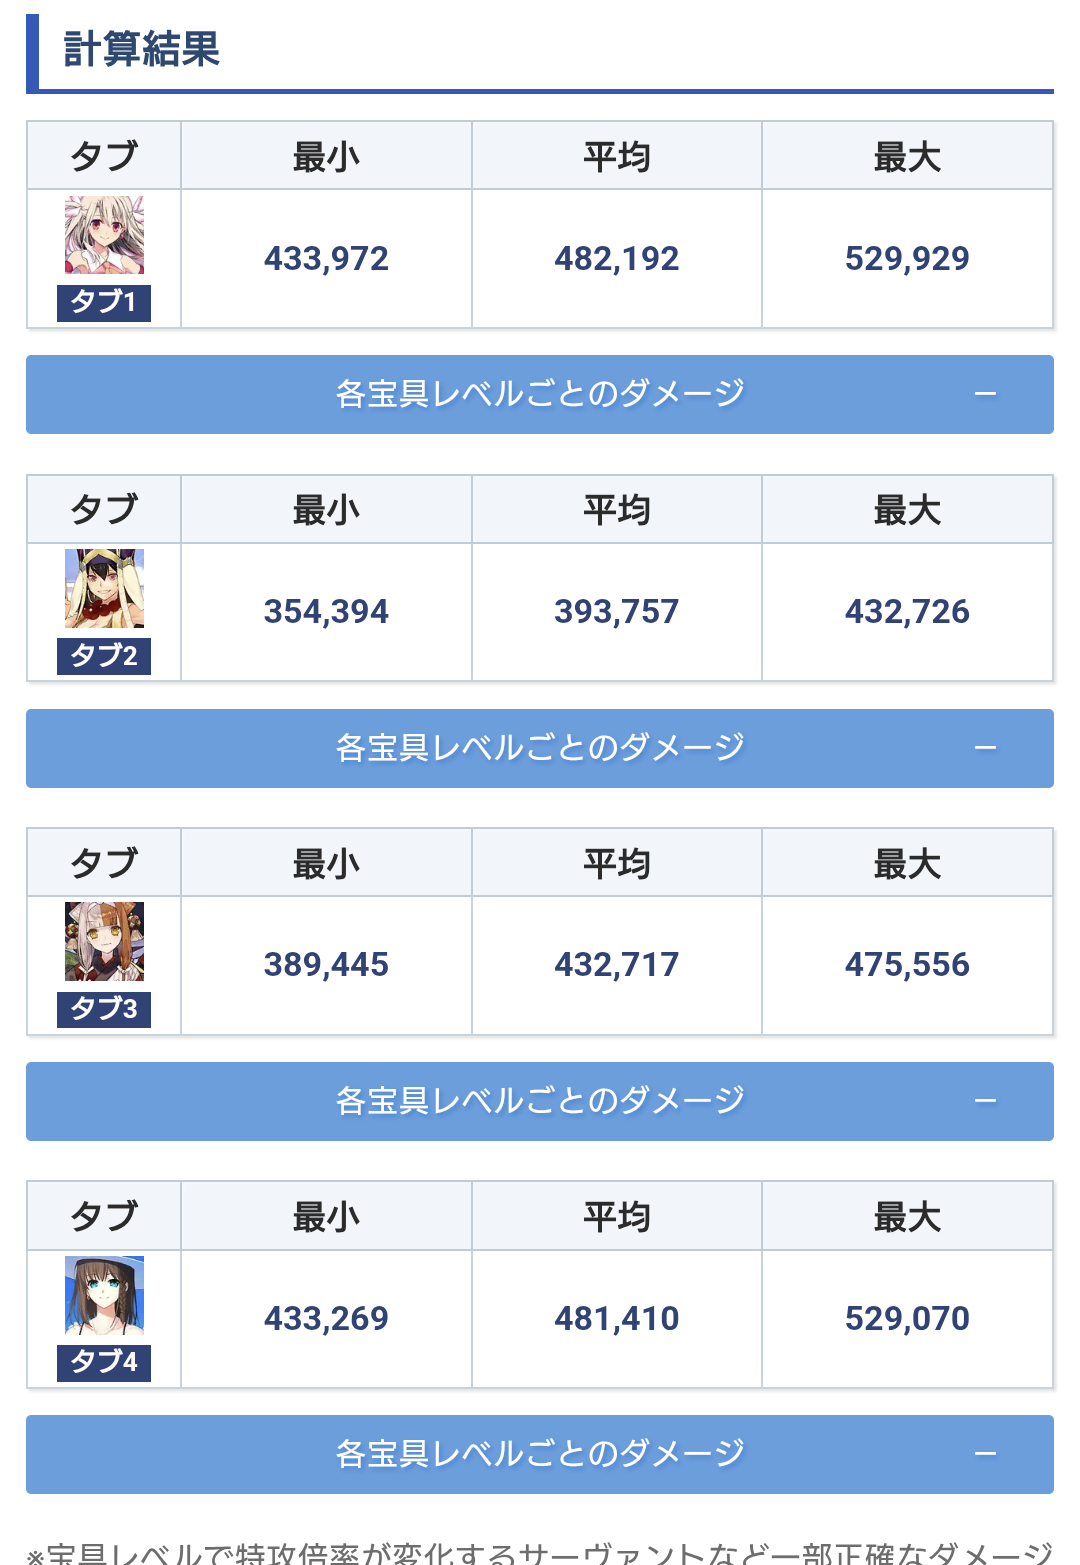Click the minimum damage value 354,394
Screen dimensions: 1080x1565
pos(326,612)
